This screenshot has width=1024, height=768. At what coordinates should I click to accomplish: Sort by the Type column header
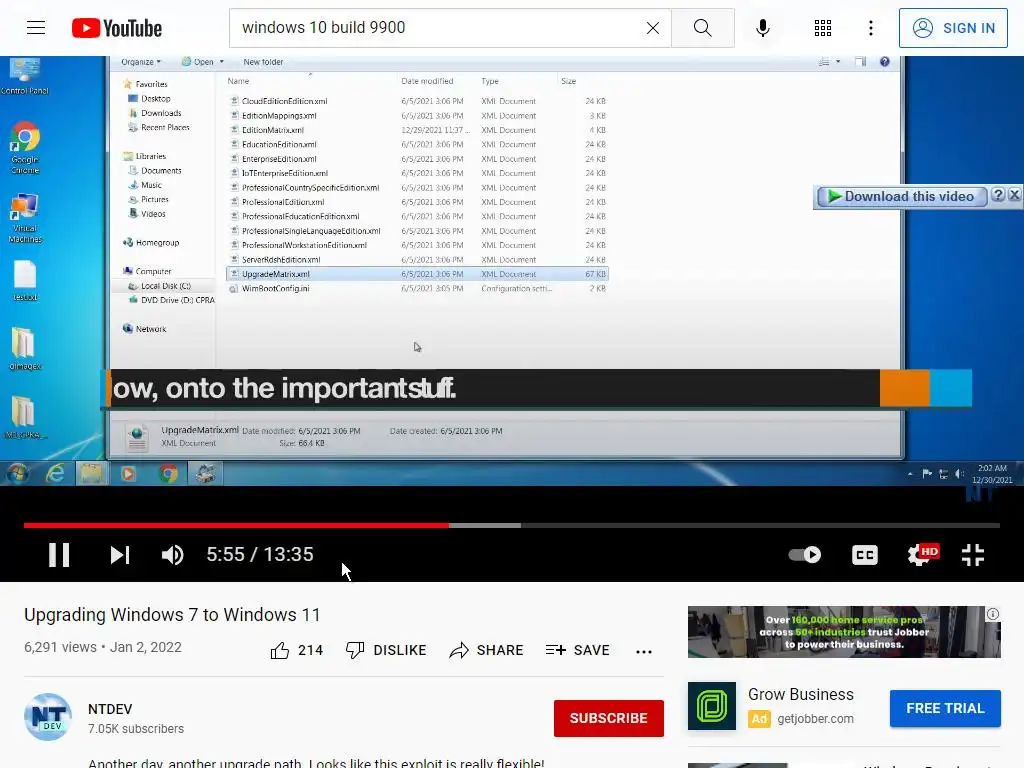(x=490, y=81)
